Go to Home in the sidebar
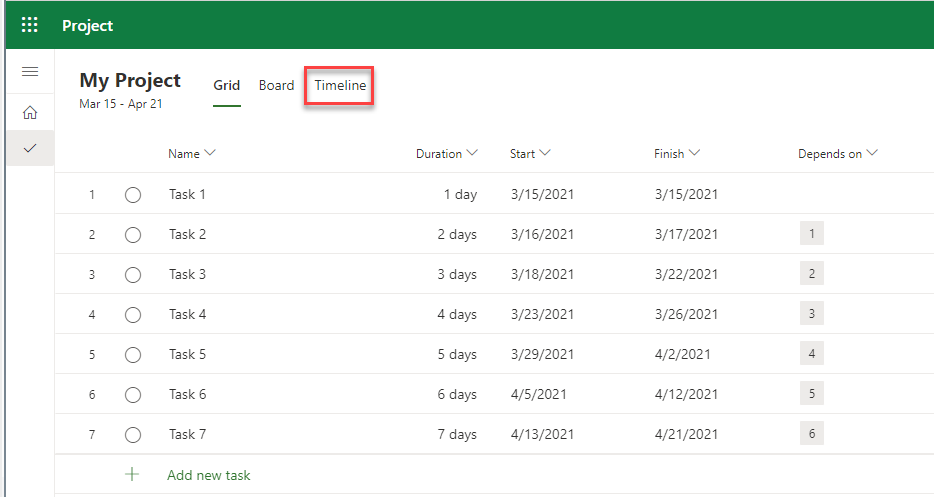Viewport: 934px width, 497px height. (x=30, y=113)
